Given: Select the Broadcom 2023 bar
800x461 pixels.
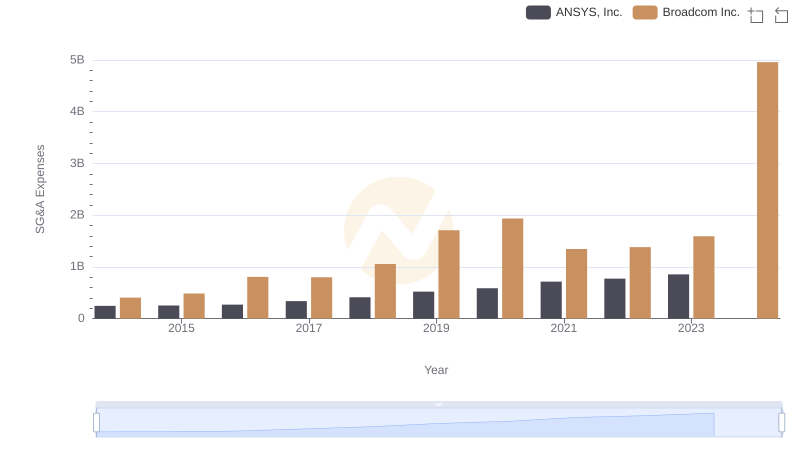Looking at the screenshot, I should tap(704, 277).
